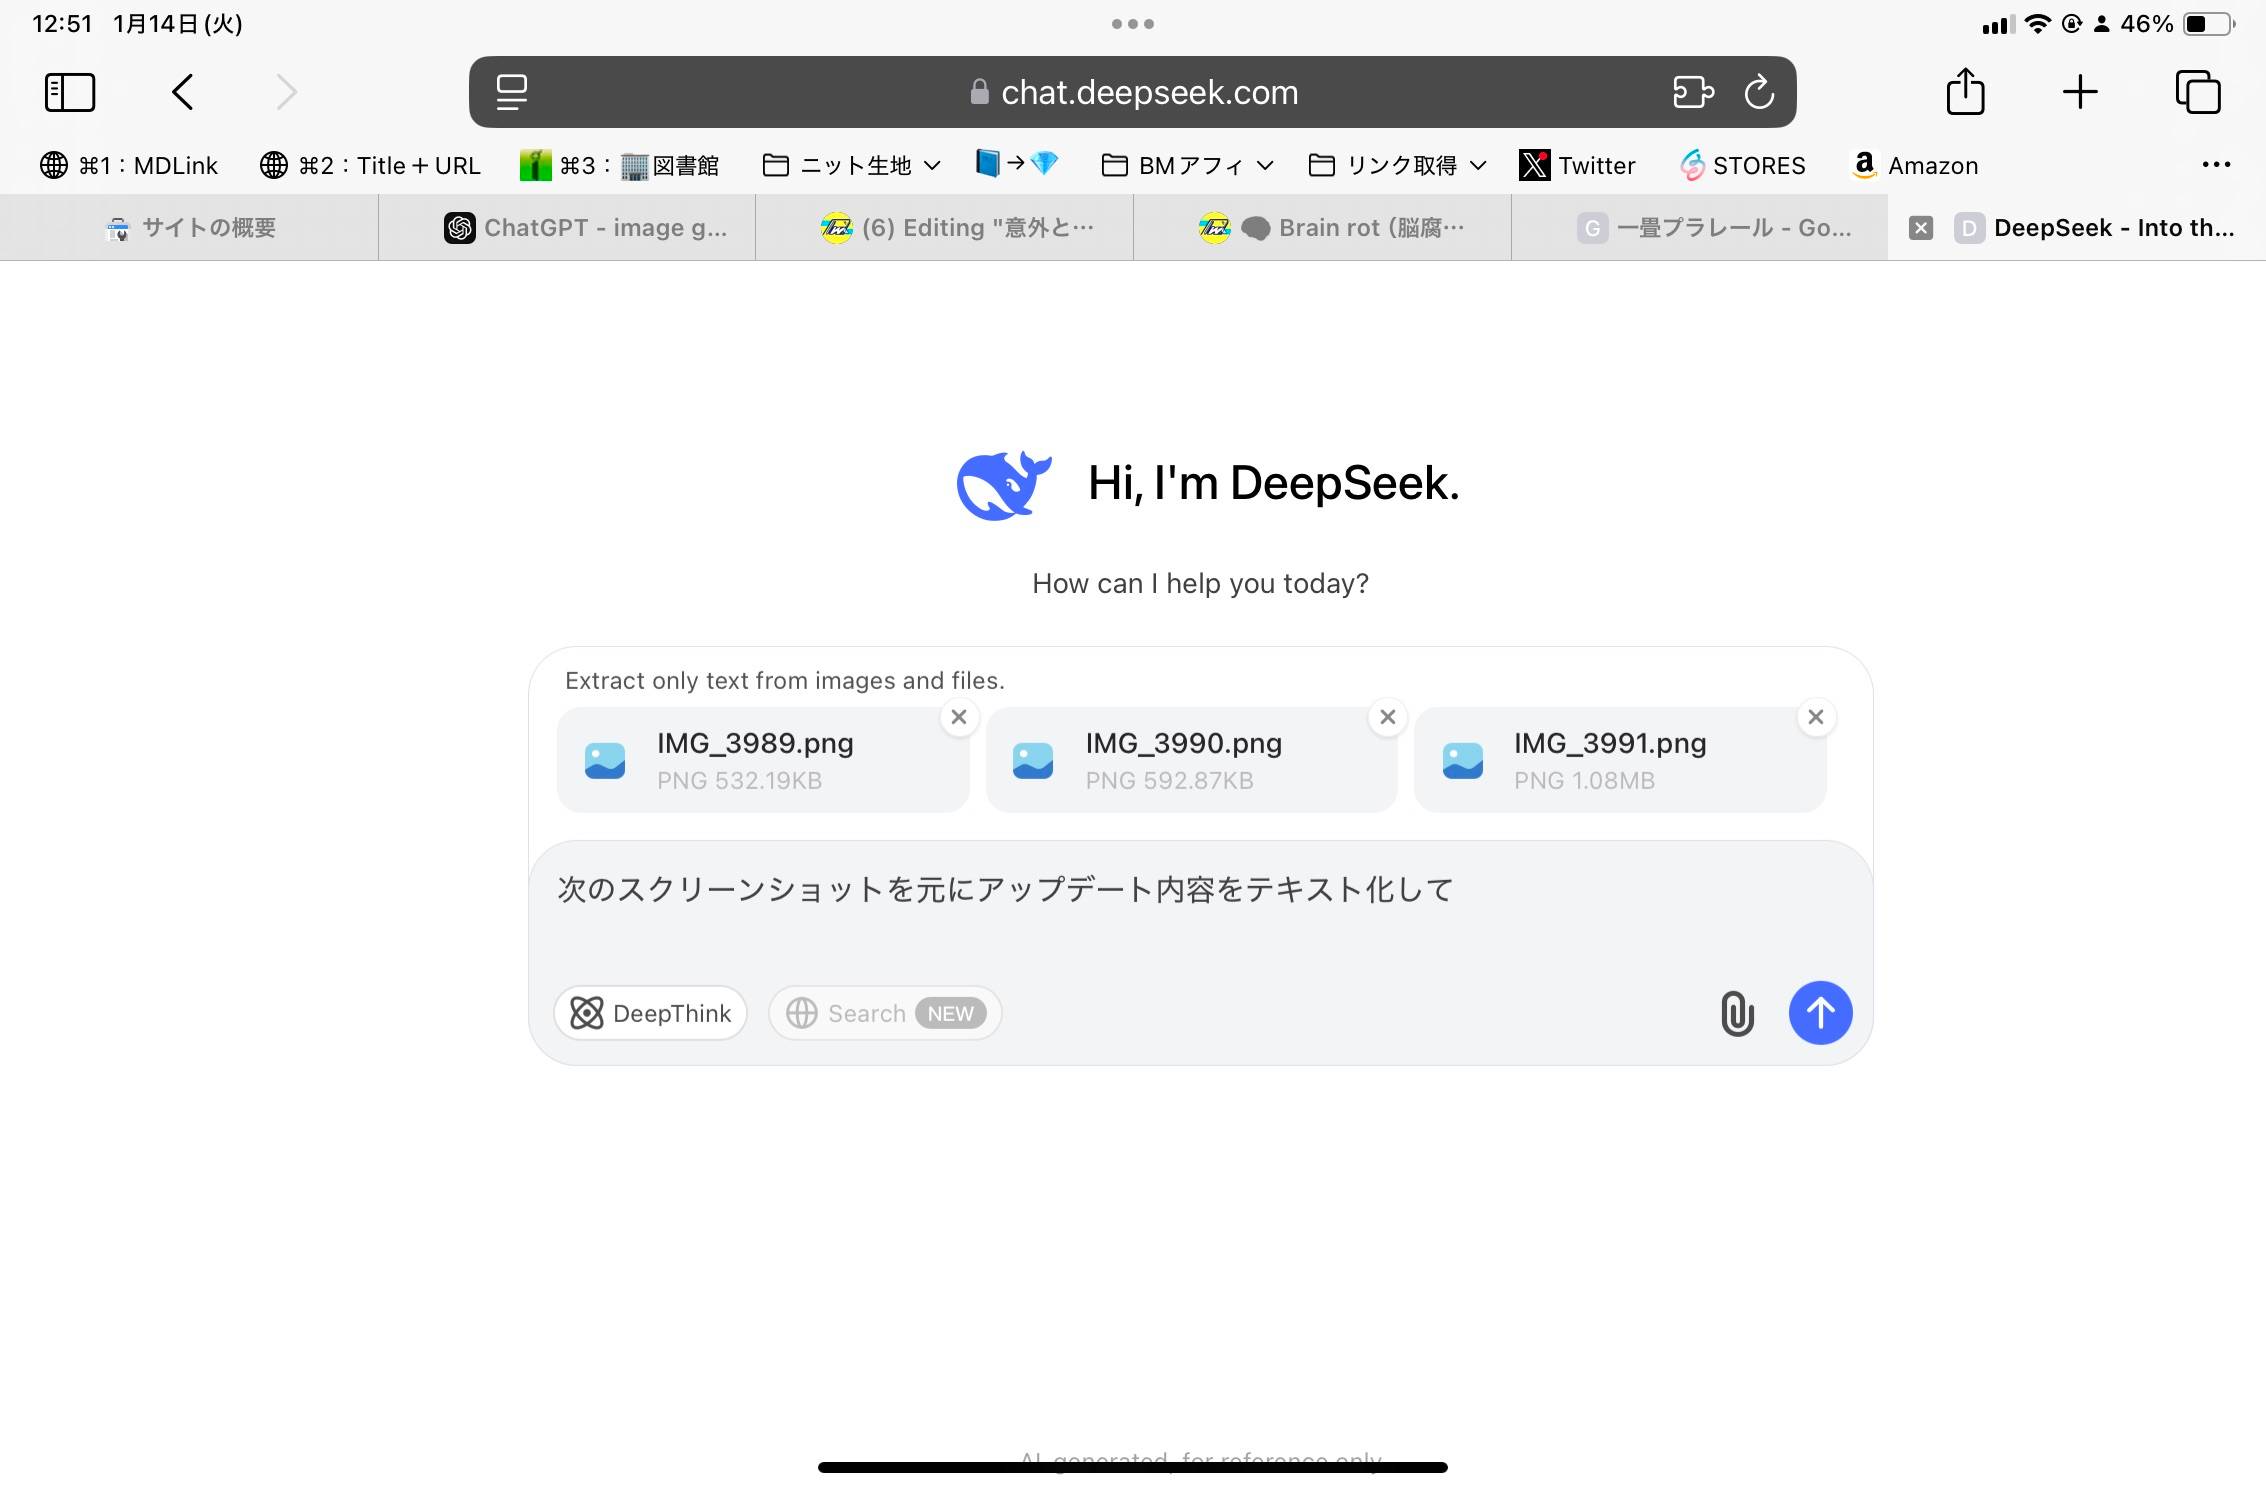This screenshot has width=2266, height=1488.
Task: Tap the battery indicator in status bar
Action: (2209, 24)
